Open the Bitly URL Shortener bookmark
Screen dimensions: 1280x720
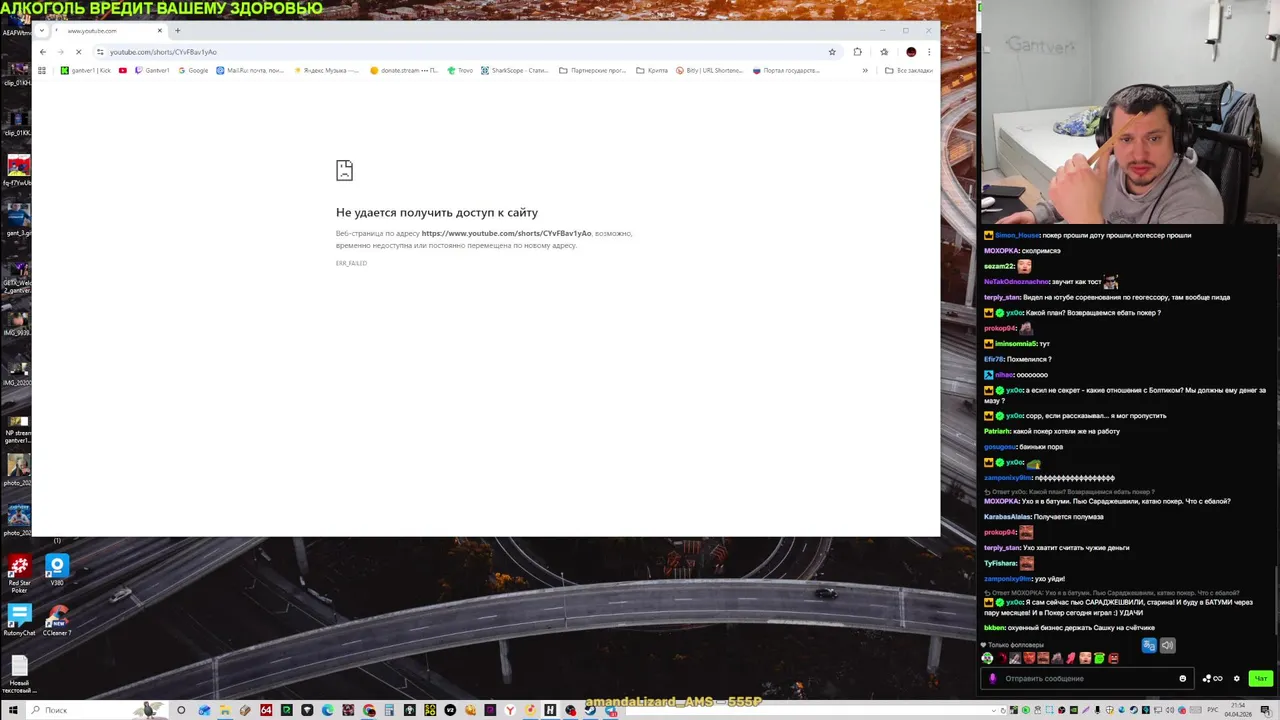(710, 70)
